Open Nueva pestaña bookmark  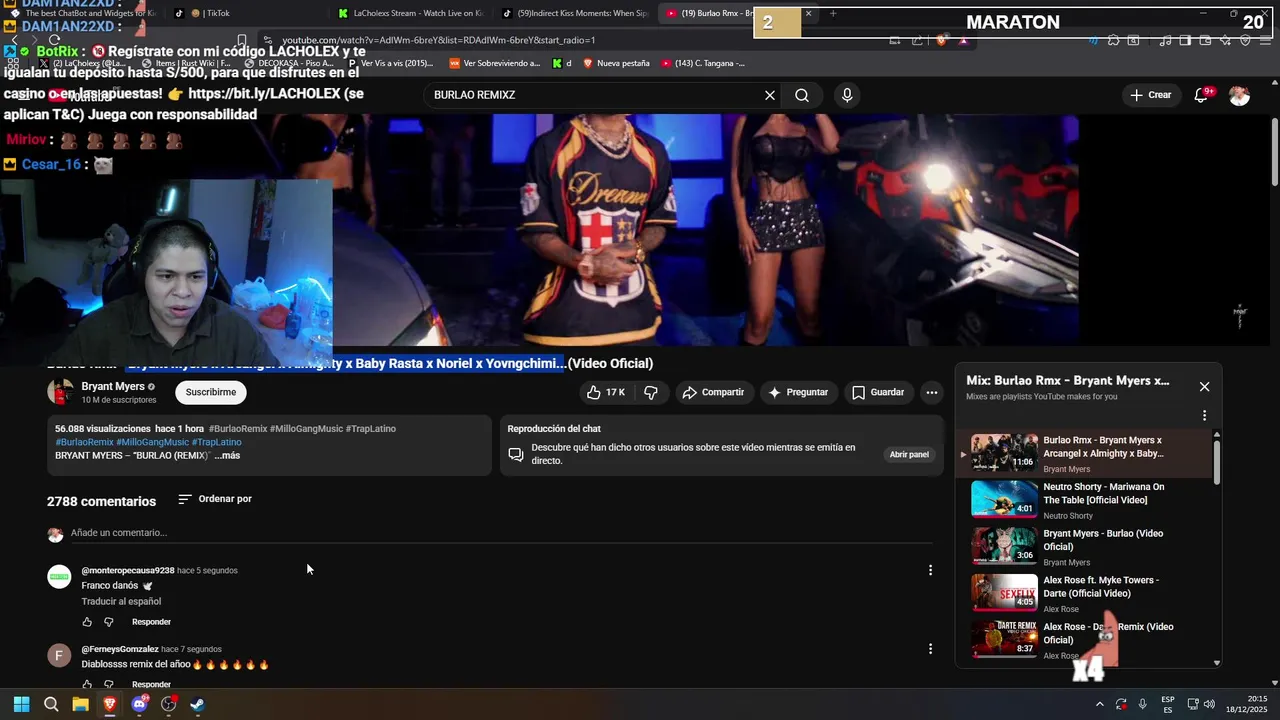click(617, 63)
